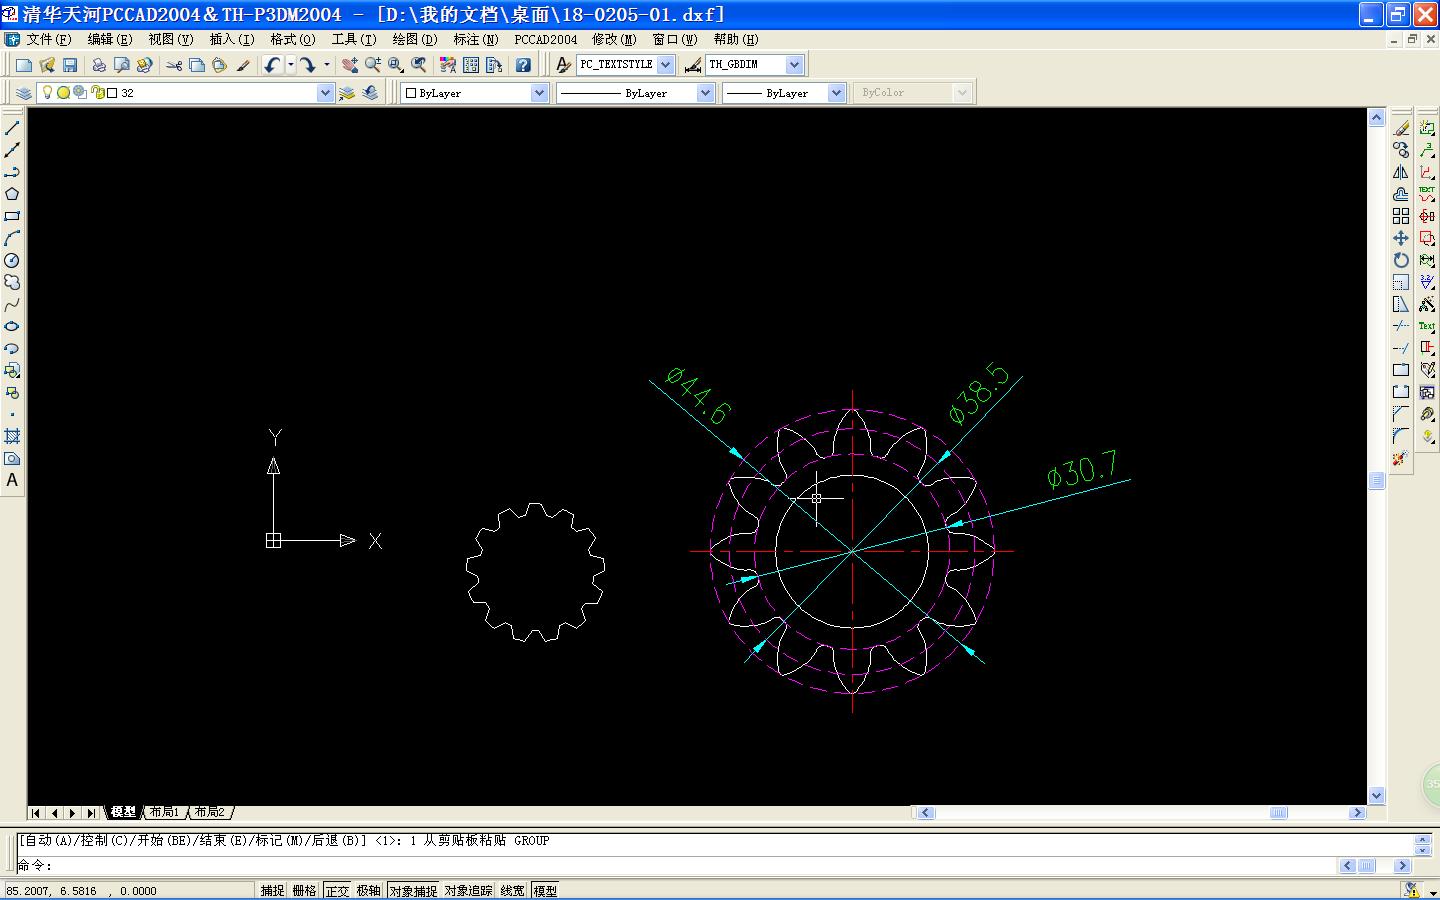
Task: Toggle 极轴 polar tracking in status bar
Action: coord(369,890)
